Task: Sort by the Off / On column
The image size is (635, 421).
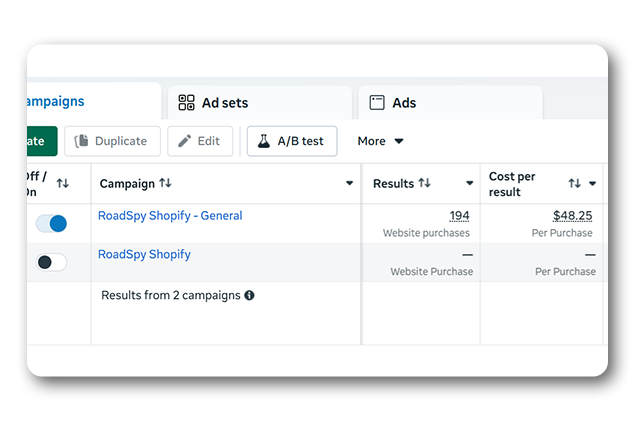Action: [62, 183]
